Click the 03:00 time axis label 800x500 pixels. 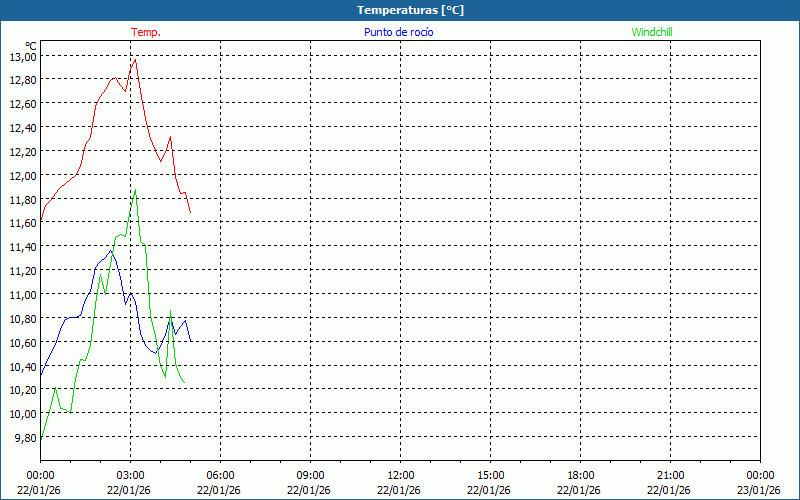pos(130,475)
